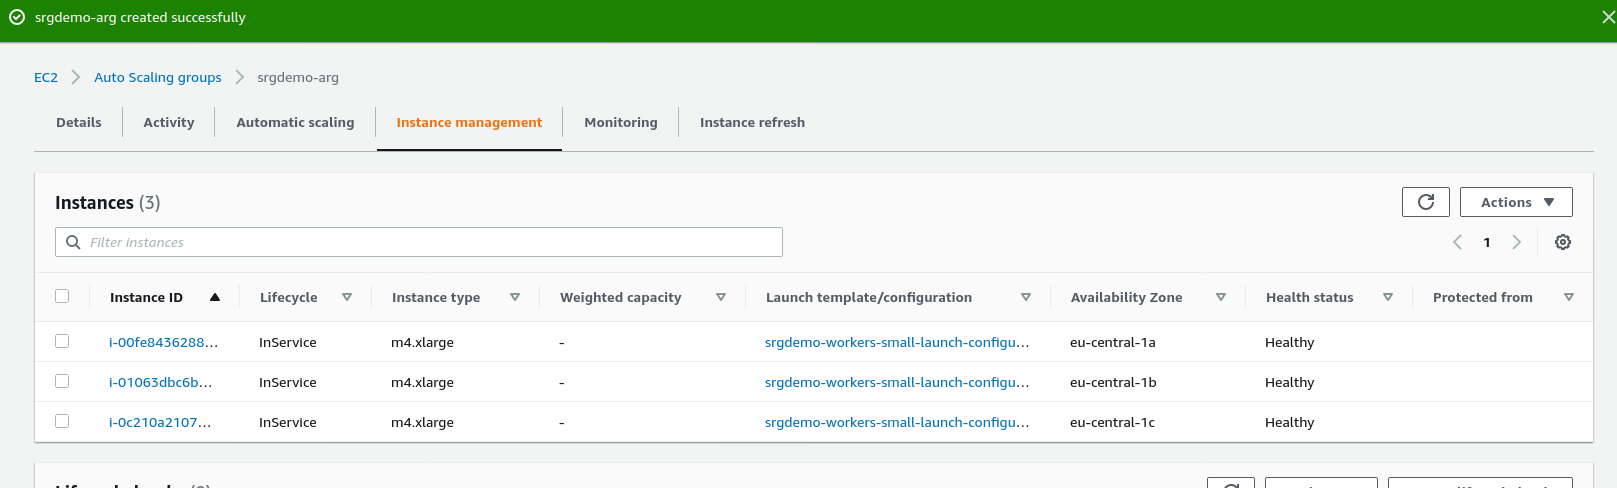Open the Actions dropdown menu
The width and height of the screenshot is (1617, 488).
coord(1515,202)
